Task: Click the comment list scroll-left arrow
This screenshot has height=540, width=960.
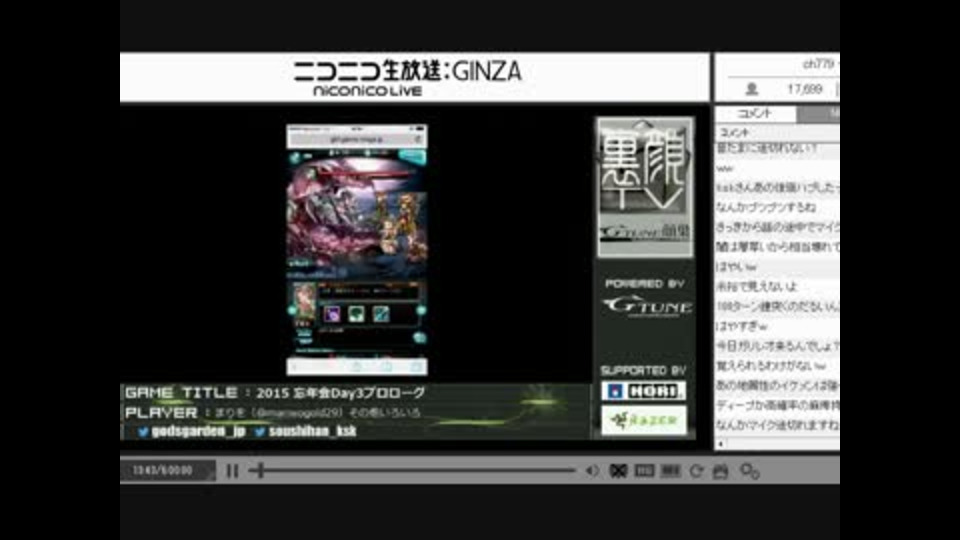Action: tap(721, 443)
